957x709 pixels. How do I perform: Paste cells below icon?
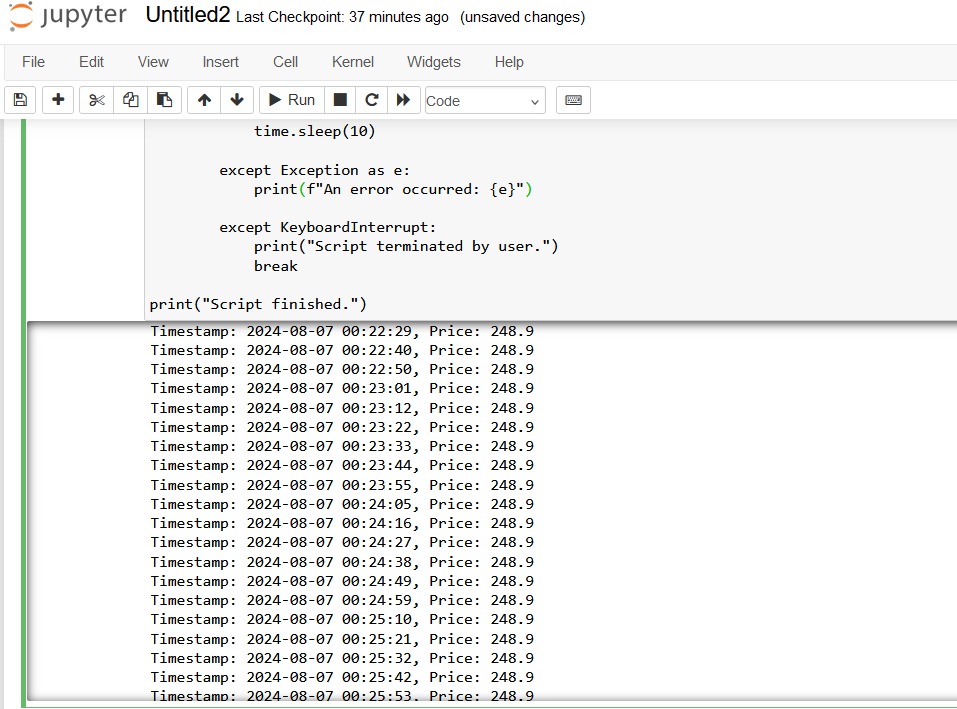[164, 100]
